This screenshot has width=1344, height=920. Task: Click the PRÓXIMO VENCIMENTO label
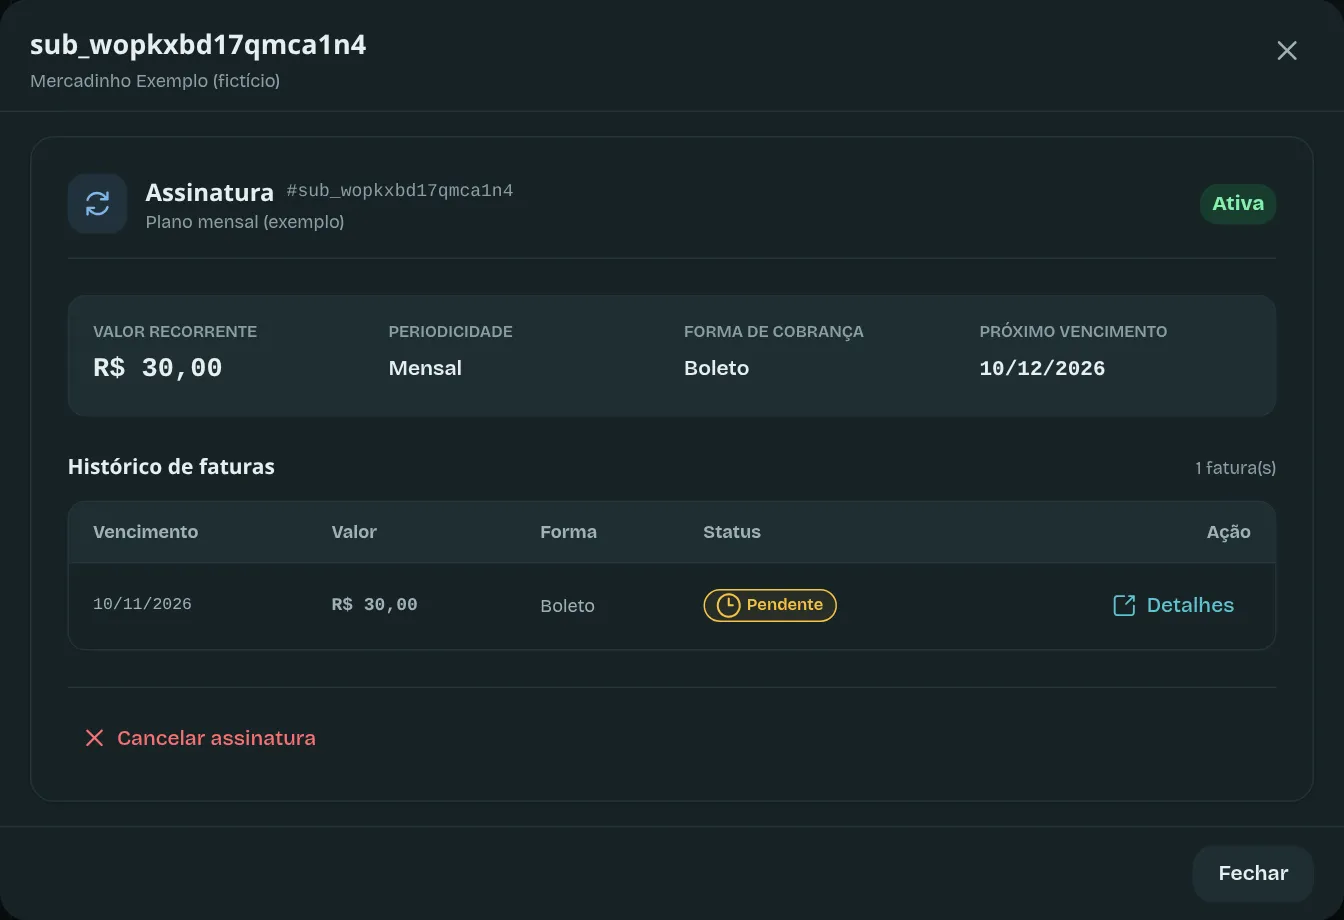(1073, 332)
